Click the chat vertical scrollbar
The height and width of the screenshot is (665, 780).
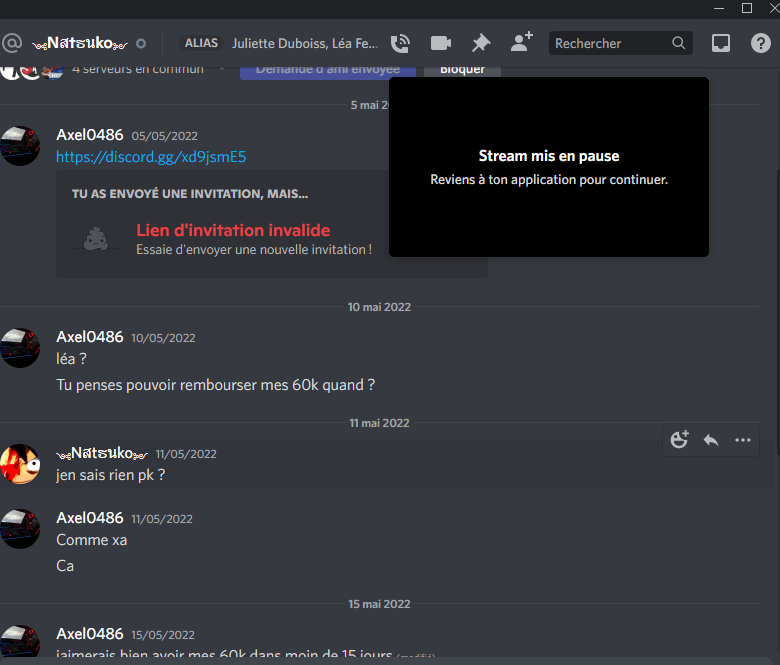coord(777,312)
